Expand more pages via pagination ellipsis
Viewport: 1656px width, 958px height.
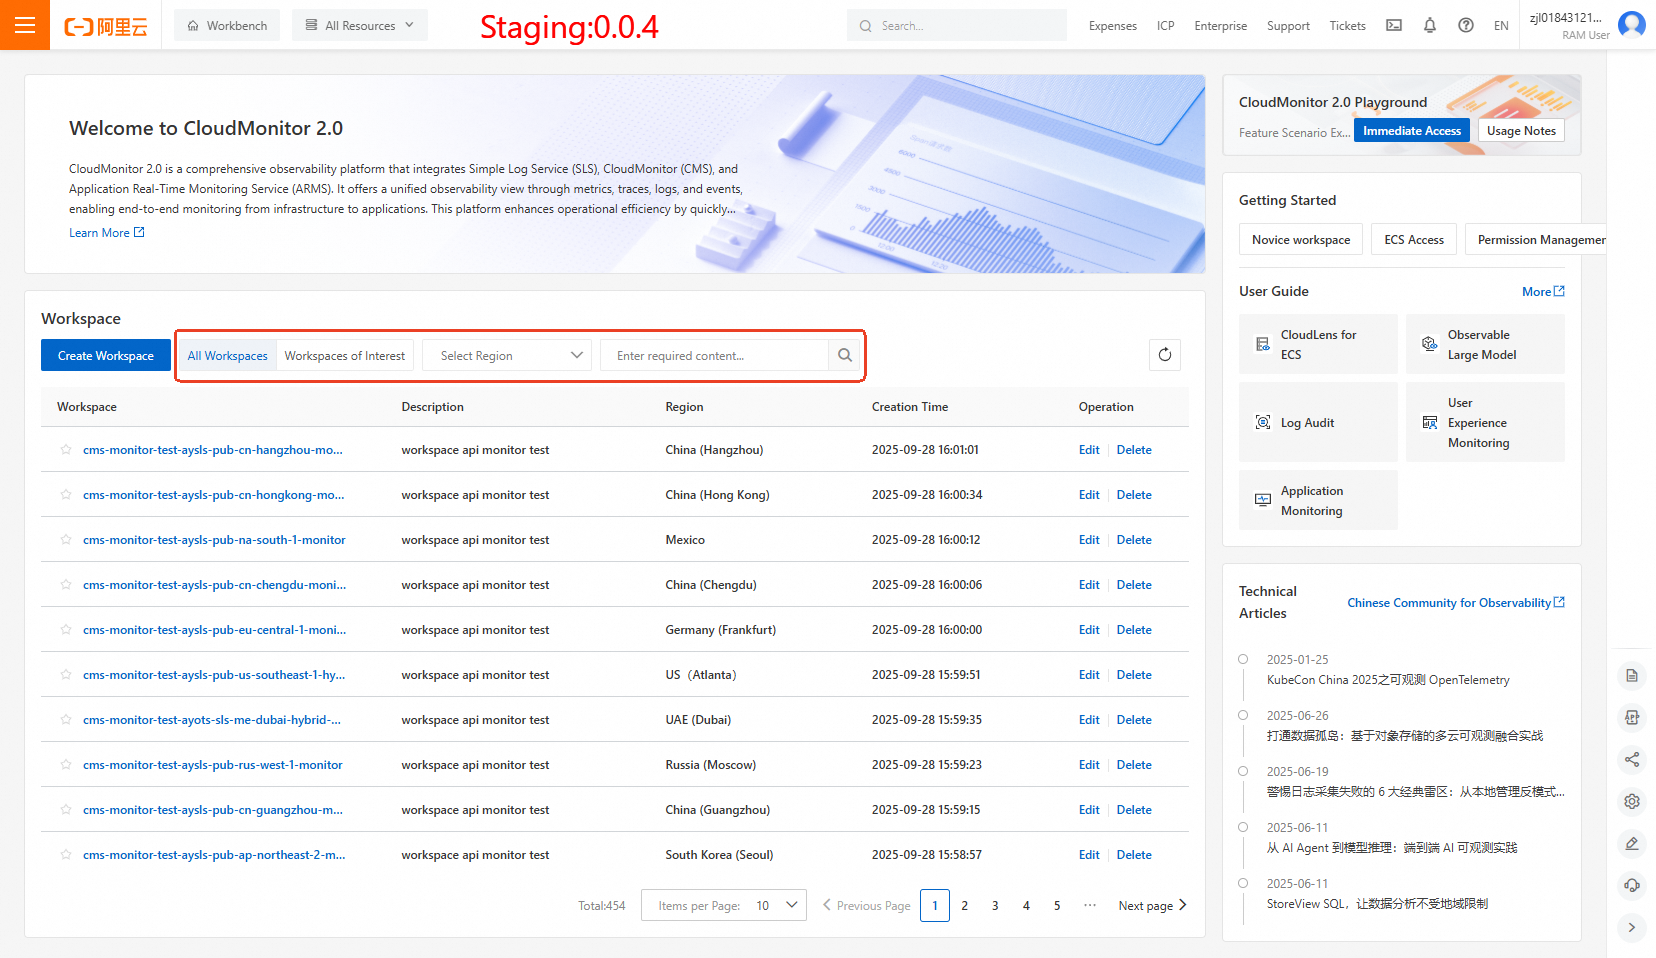(x=1090, y=905)
